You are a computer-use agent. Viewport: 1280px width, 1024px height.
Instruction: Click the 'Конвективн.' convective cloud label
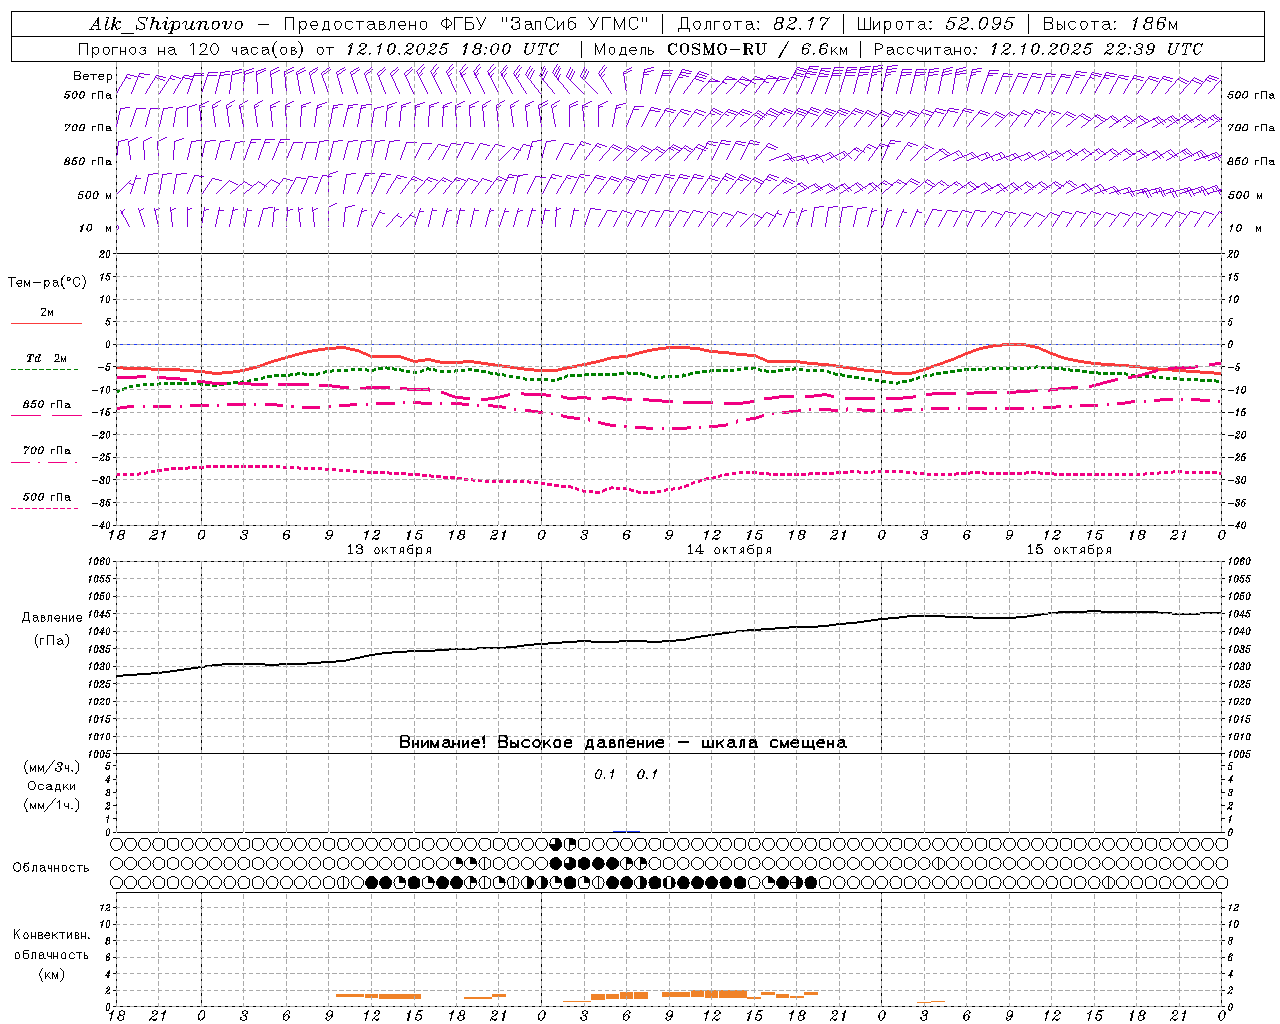[51, 935]
